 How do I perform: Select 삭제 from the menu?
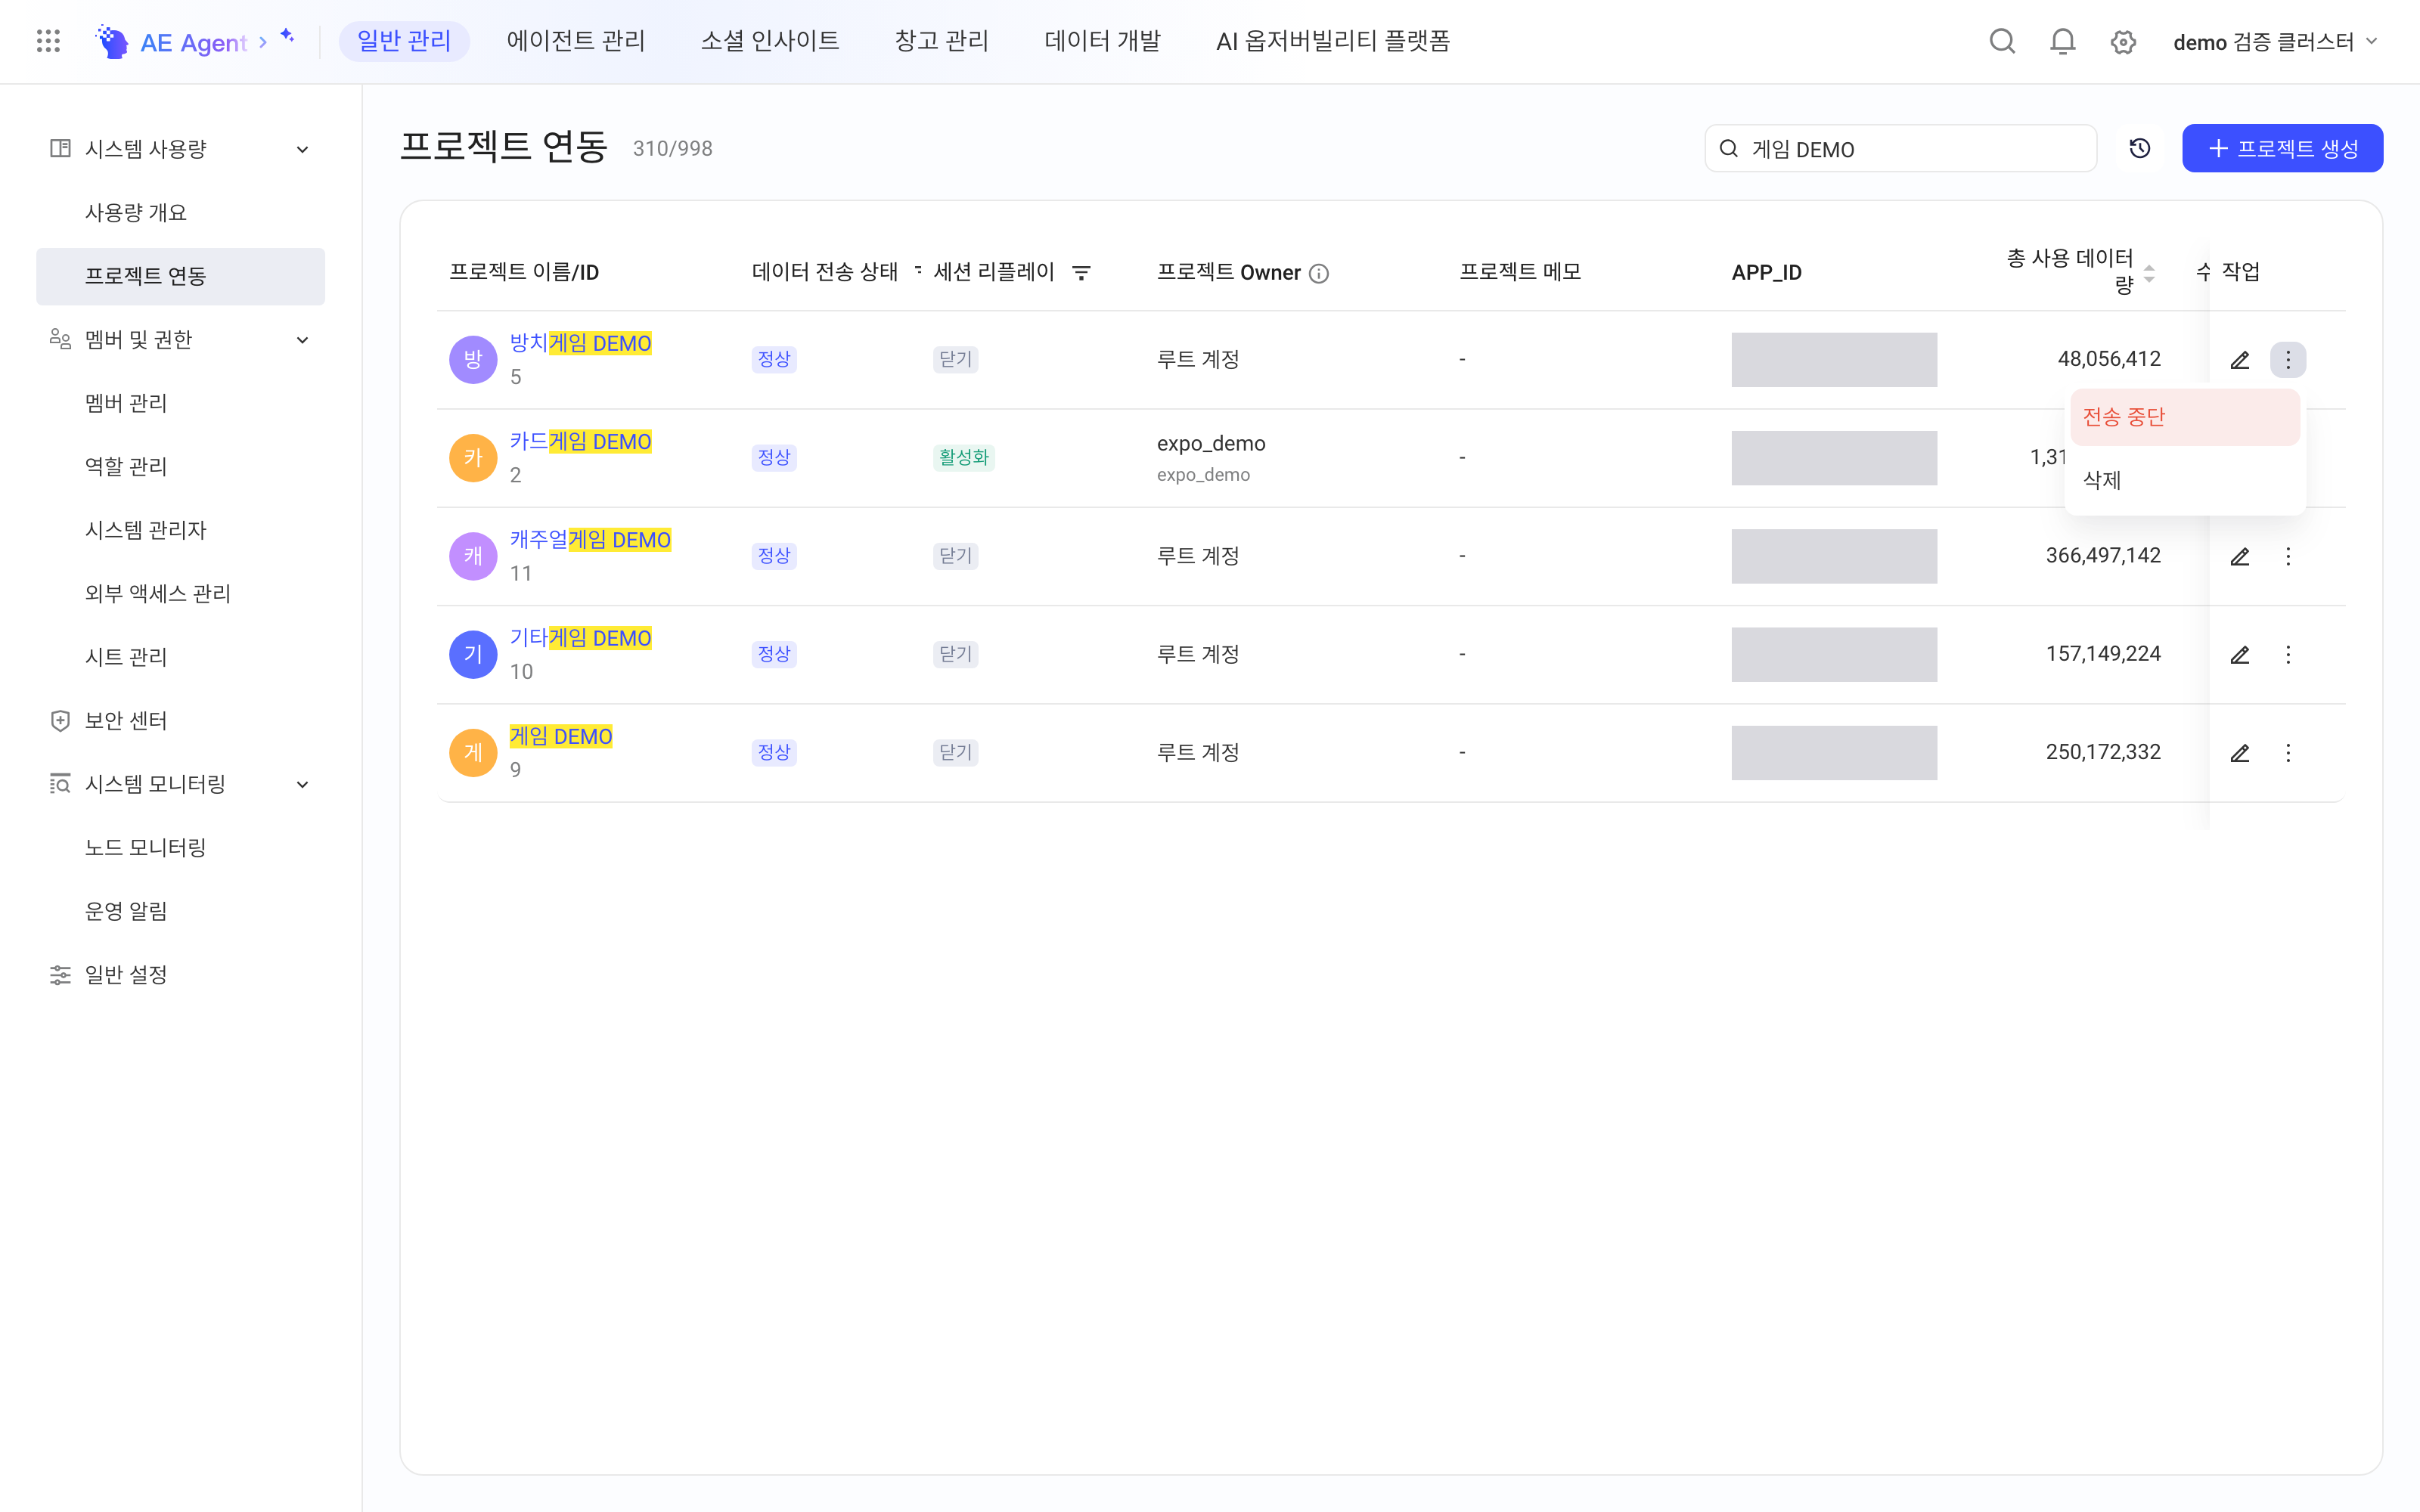pyautogui.click(x=2185, y=481)
